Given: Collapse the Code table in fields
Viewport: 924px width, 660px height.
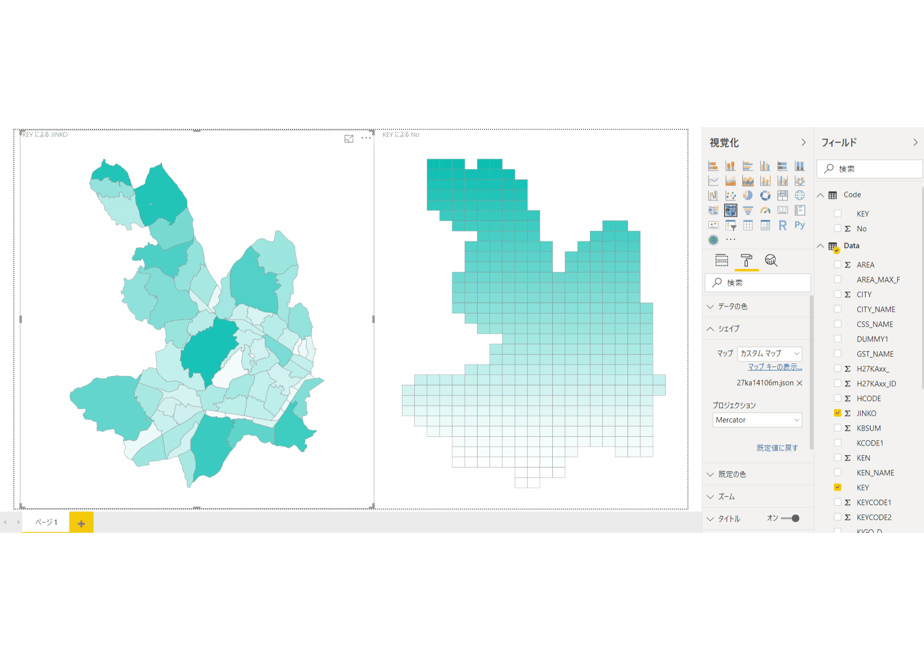Looking at the screenshot, I should coord(820,195).
